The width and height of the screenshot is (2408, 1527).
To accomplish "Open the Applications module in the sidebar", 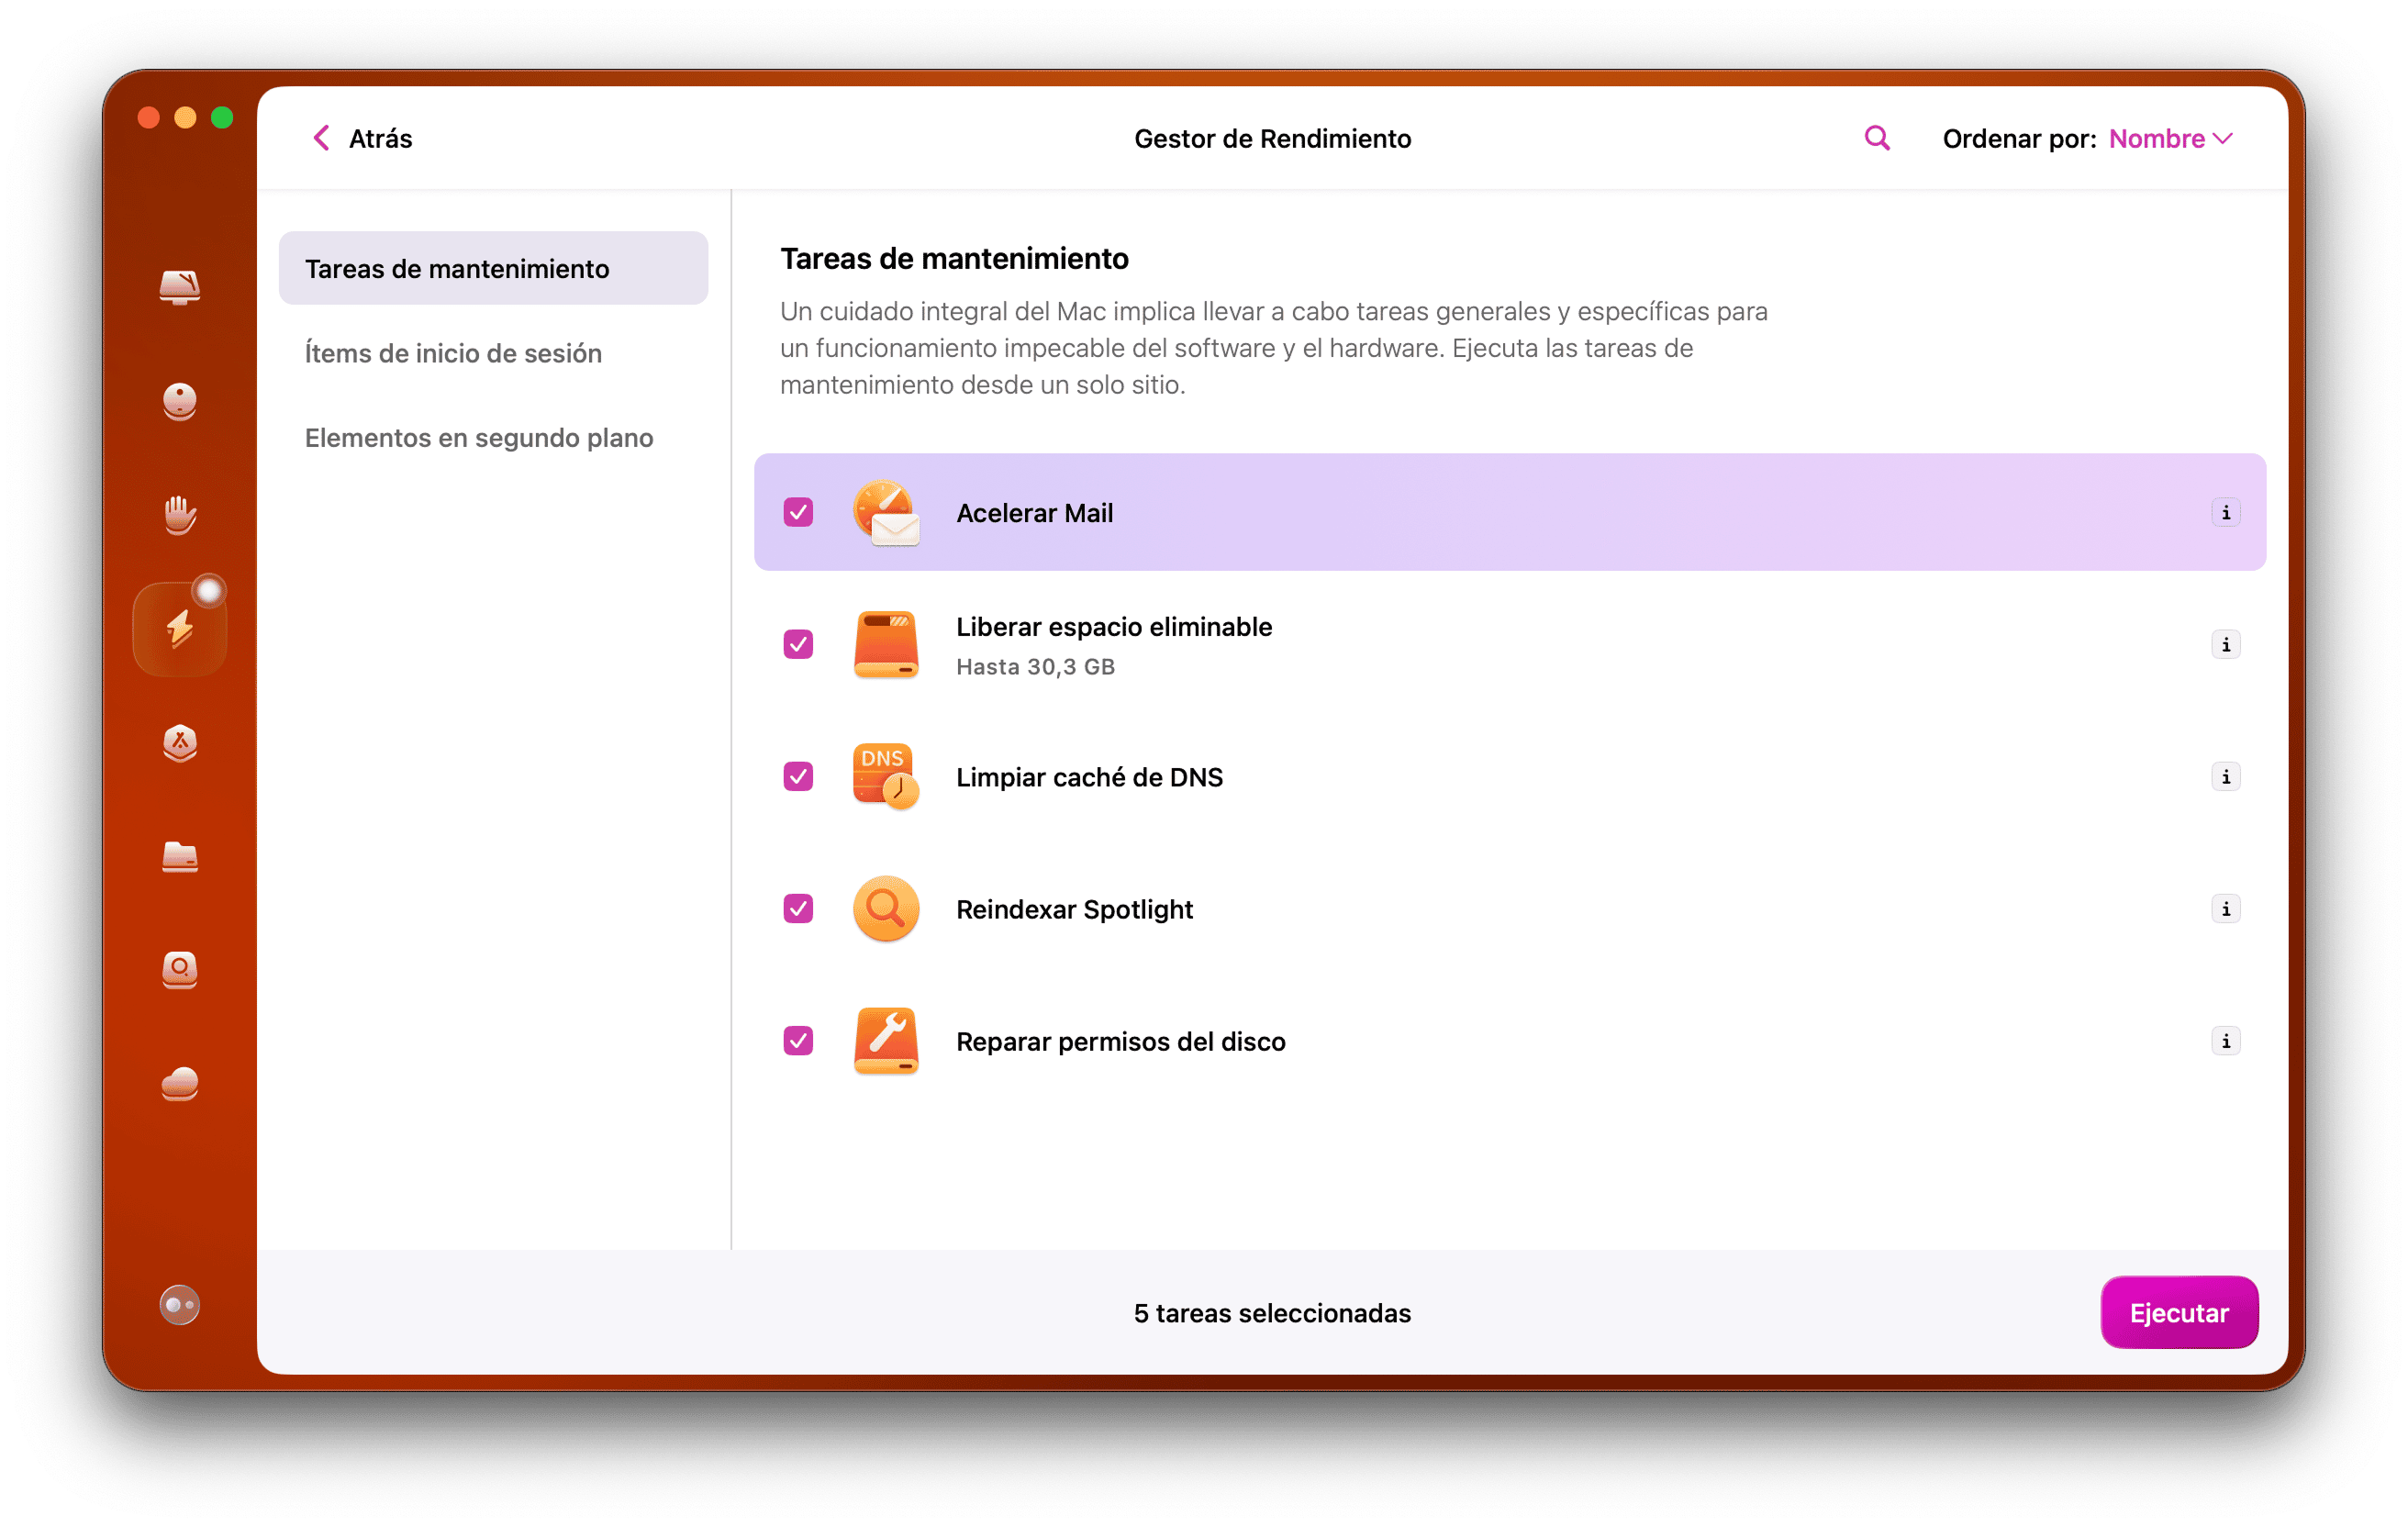I will [x=179, y=743].
